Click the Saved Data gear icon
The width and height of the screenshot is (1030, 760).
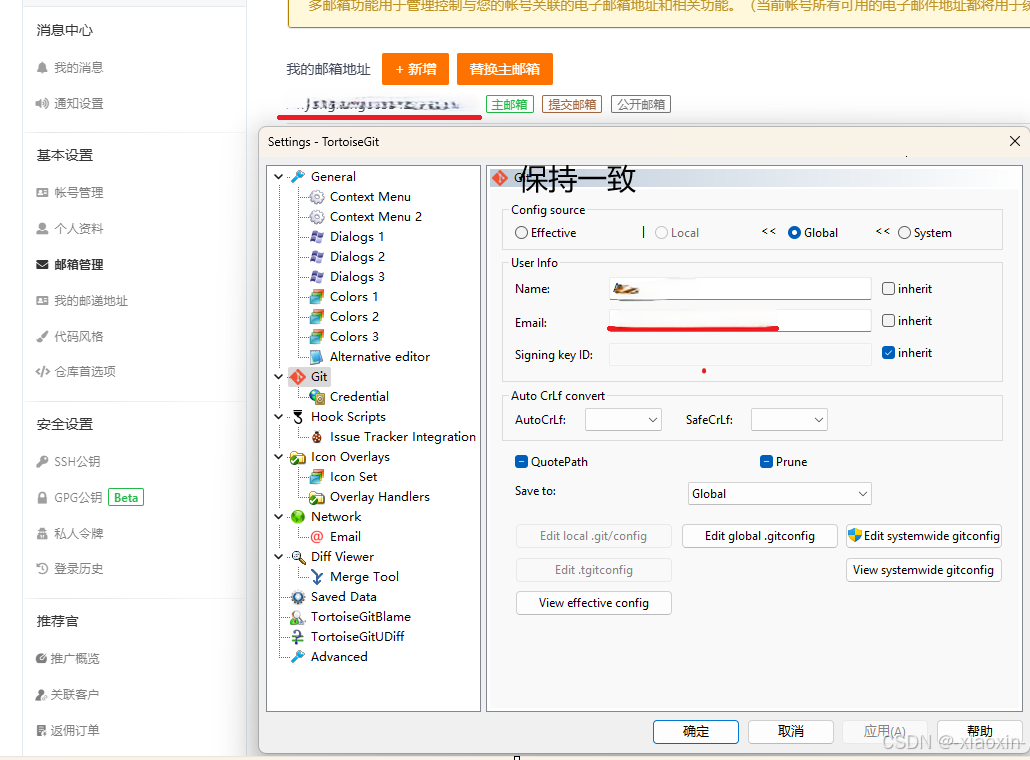coord(298,597)
